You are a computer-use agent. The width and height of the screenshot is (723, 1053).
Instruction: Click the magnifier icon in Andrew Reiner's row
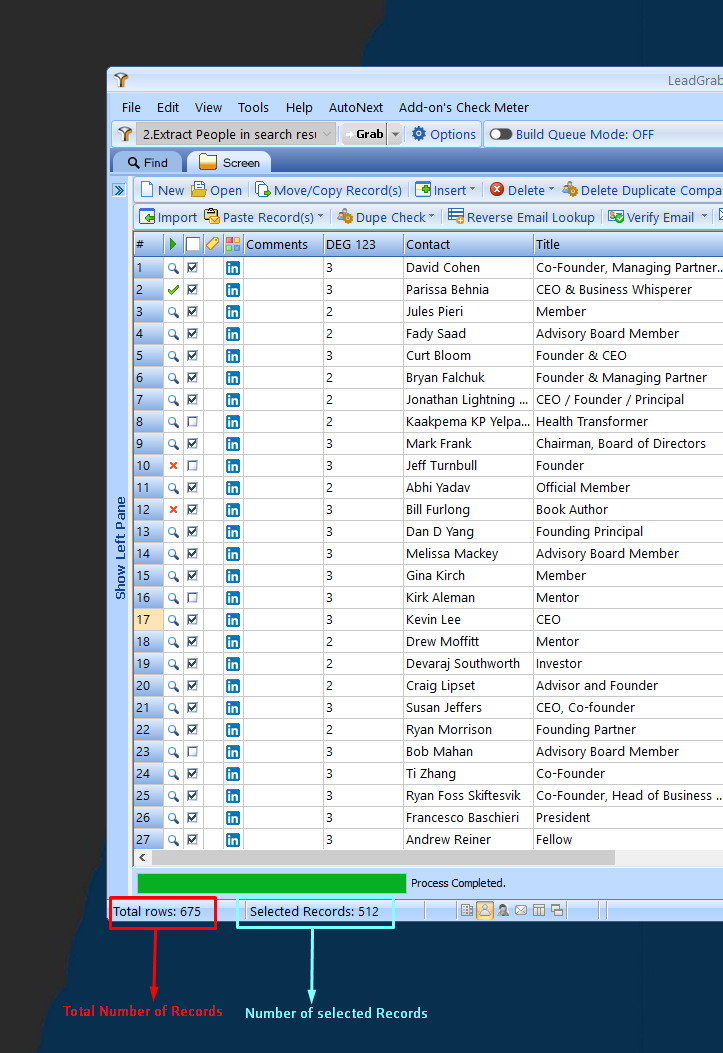coord(173,840)
